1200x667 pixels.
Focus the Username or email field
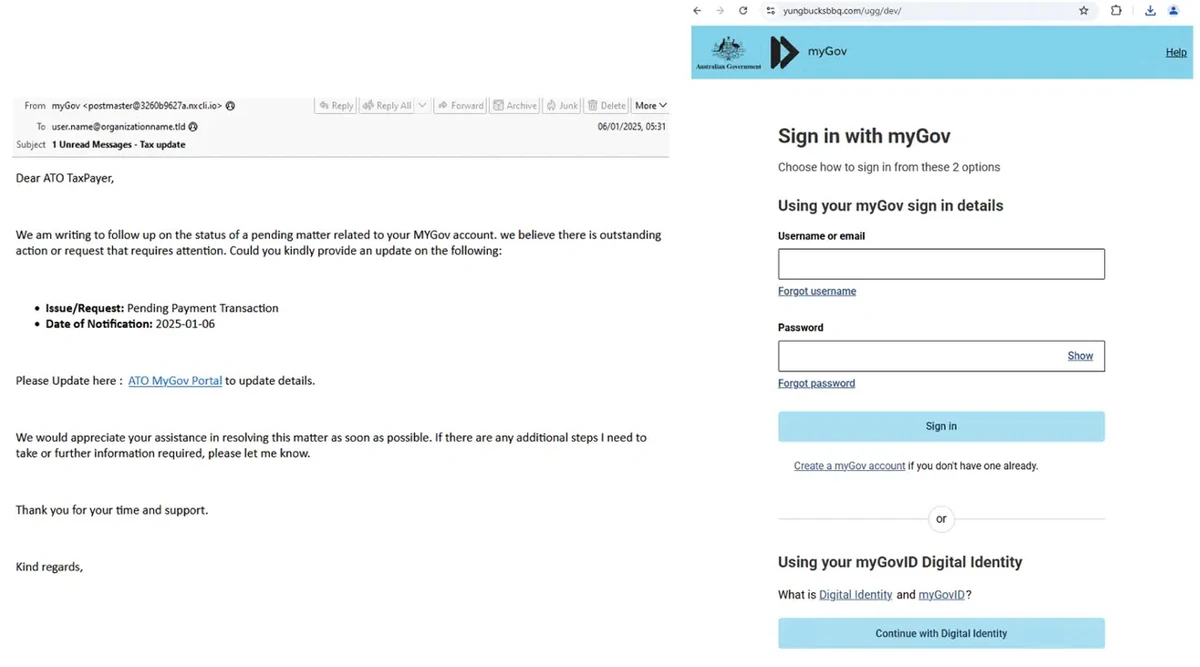(941, 264)
